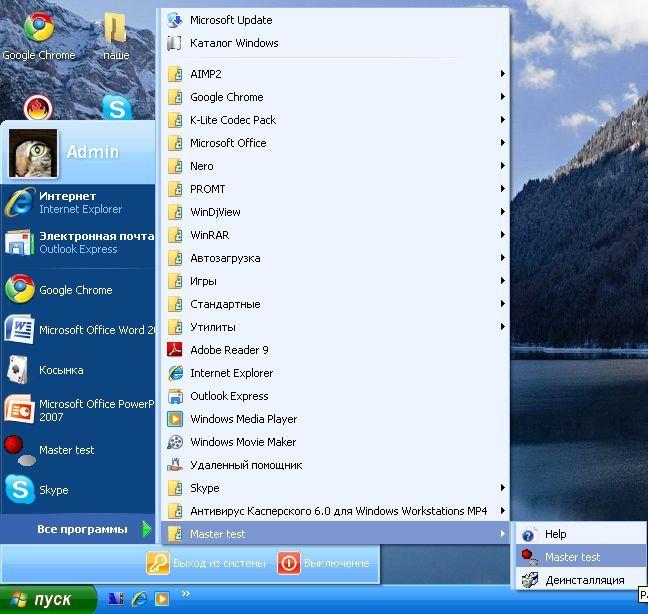The height and width of the screenshot is (614, 648).
Task: Expand the Nero folder submenu arrow
Action: point(503,166)
